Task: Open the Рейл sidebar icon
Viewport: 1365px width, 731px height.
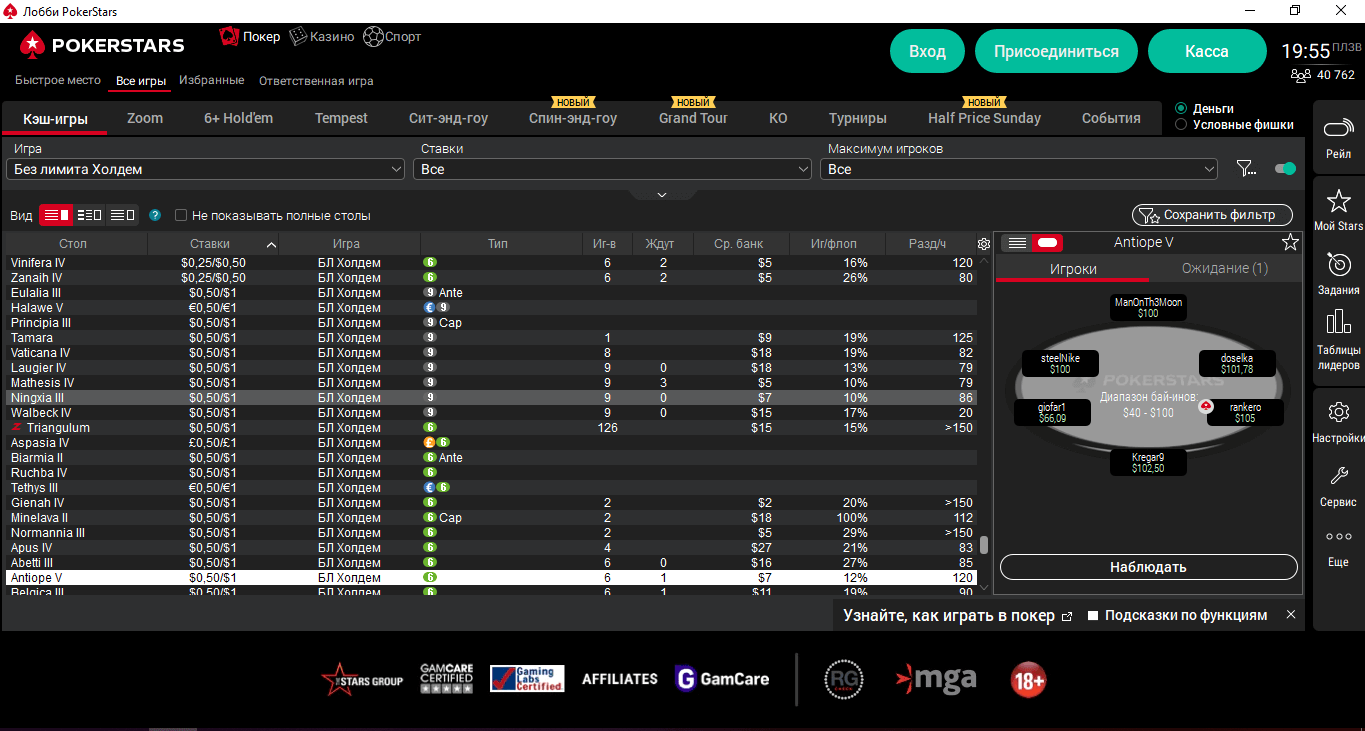Action: 1338,130
